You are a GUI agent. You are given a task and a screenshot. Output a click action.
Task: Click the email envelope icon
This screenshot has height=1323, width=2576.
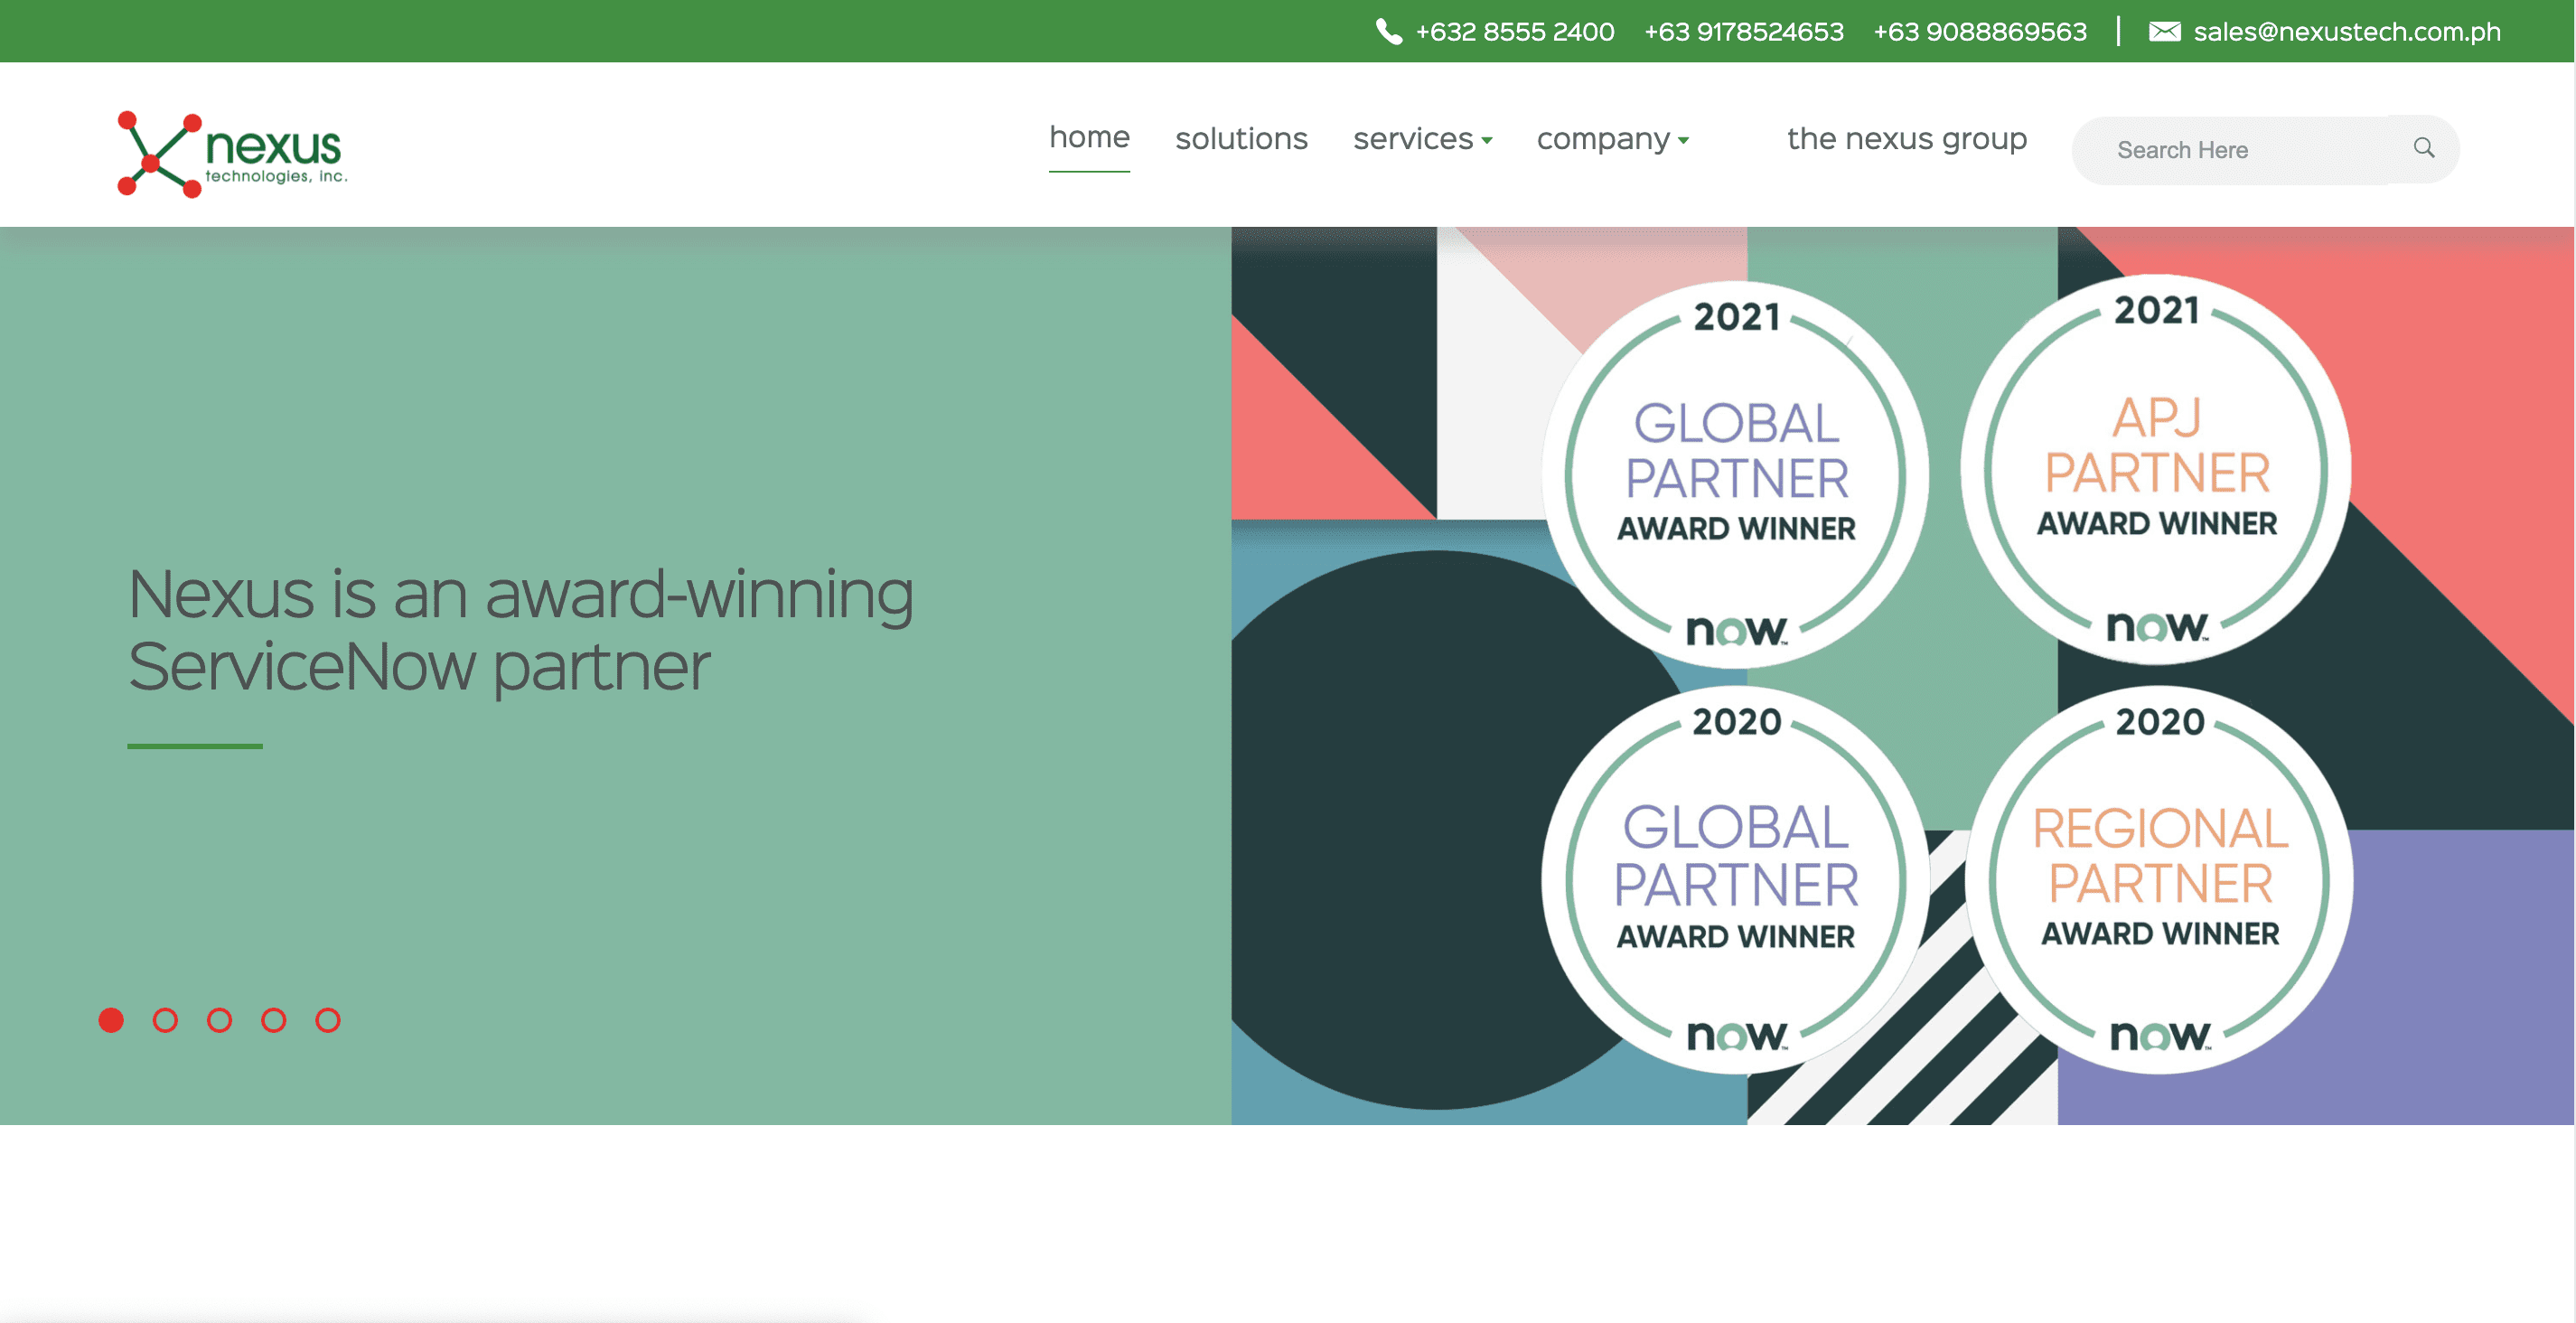click(2164, 32)
